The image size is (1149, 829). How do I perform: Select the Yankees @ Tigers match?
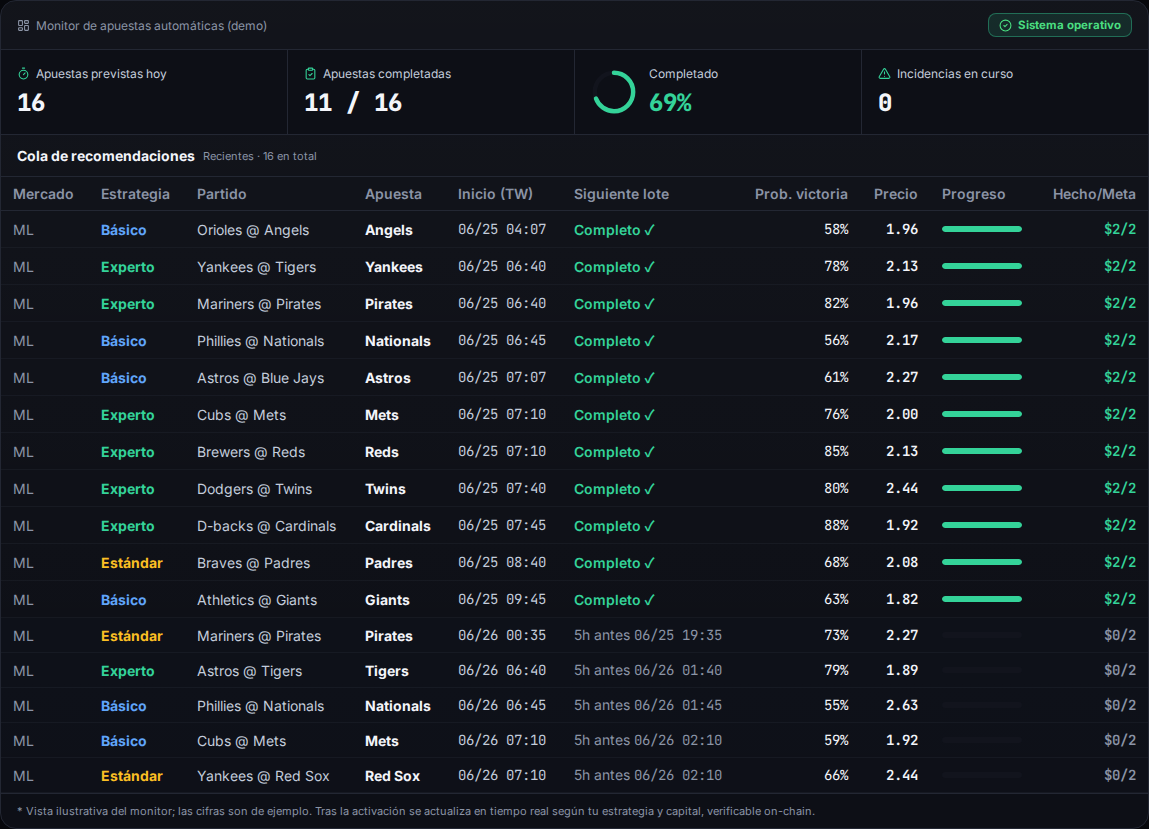(256, 268)
